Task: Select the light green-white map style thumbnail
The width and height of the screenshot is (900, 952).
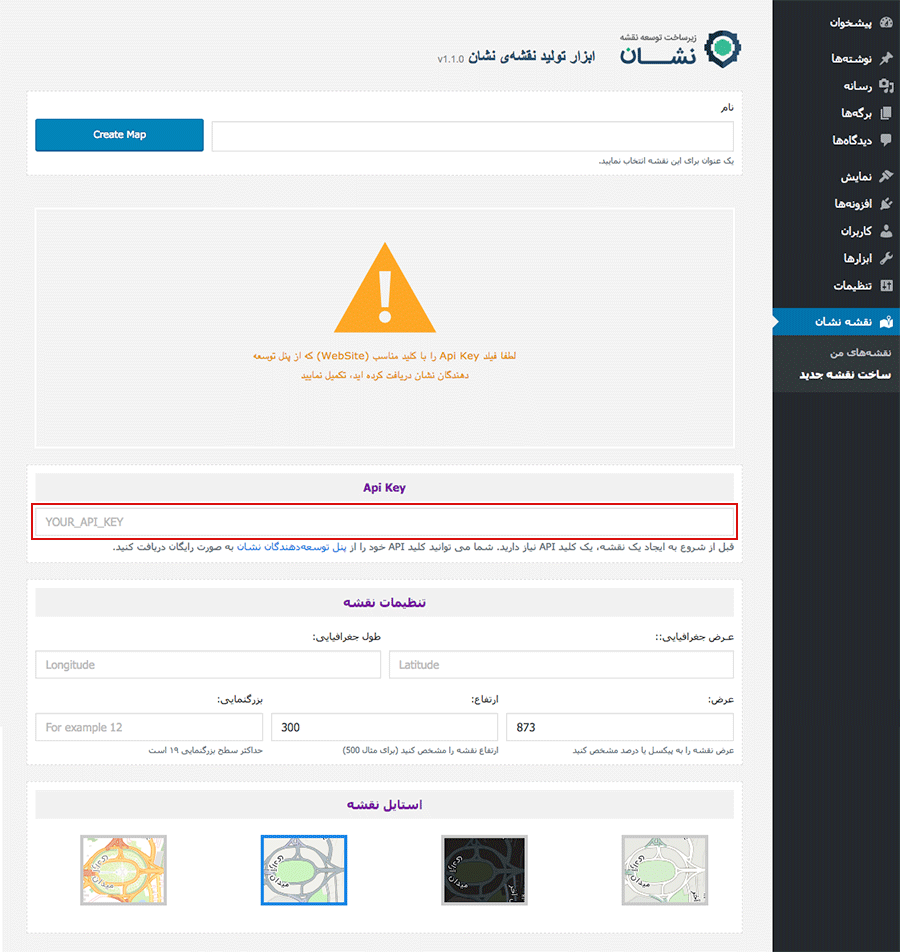Action: (664, 870)
